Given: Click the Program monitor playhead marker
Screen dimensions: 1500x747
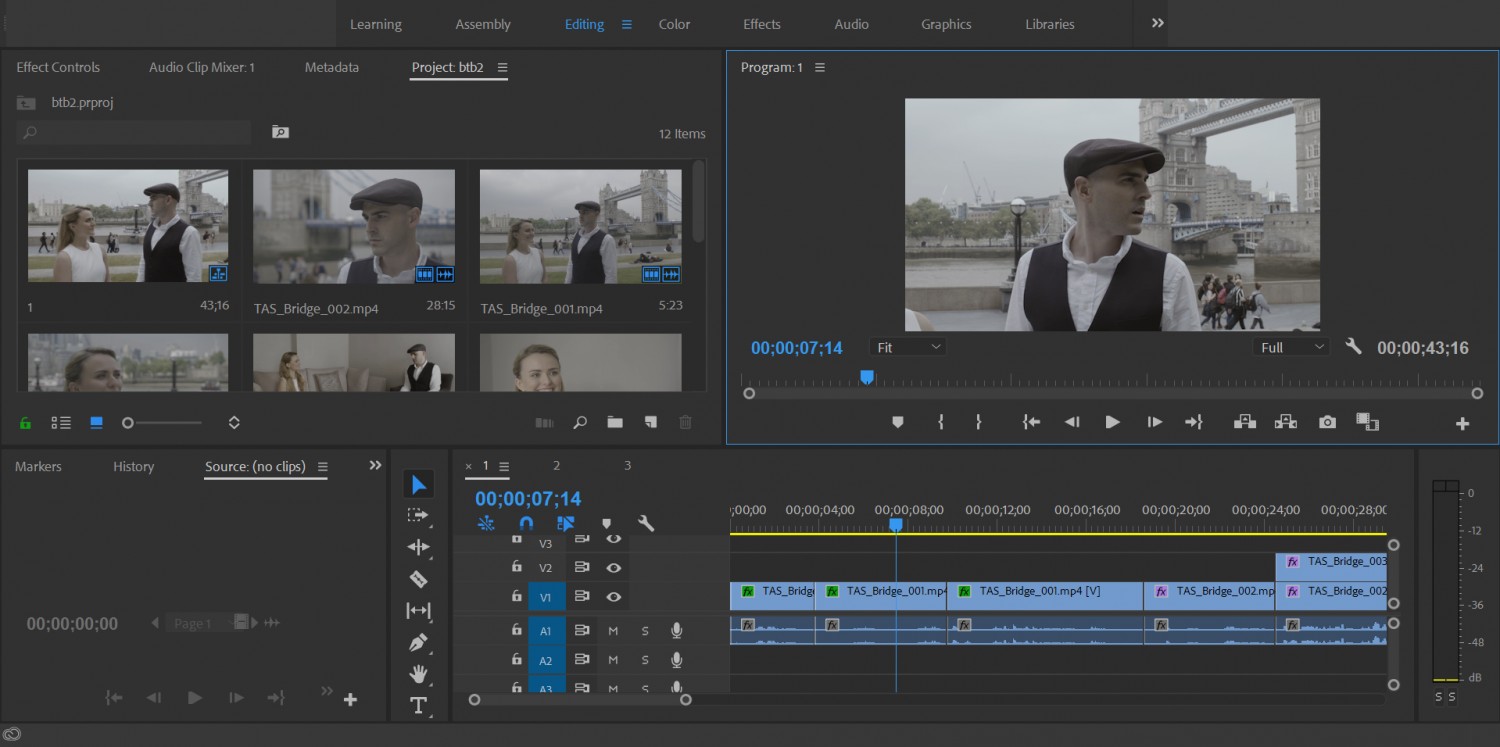Looking at the screenshot, I should point(867,377).
